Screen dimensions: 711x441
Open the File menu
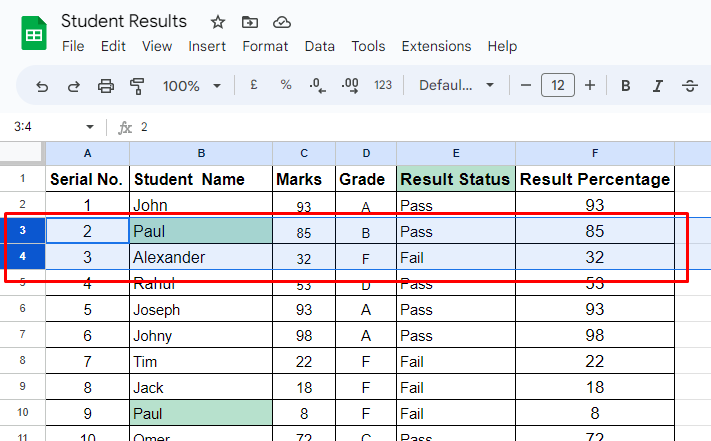[73, 46]
